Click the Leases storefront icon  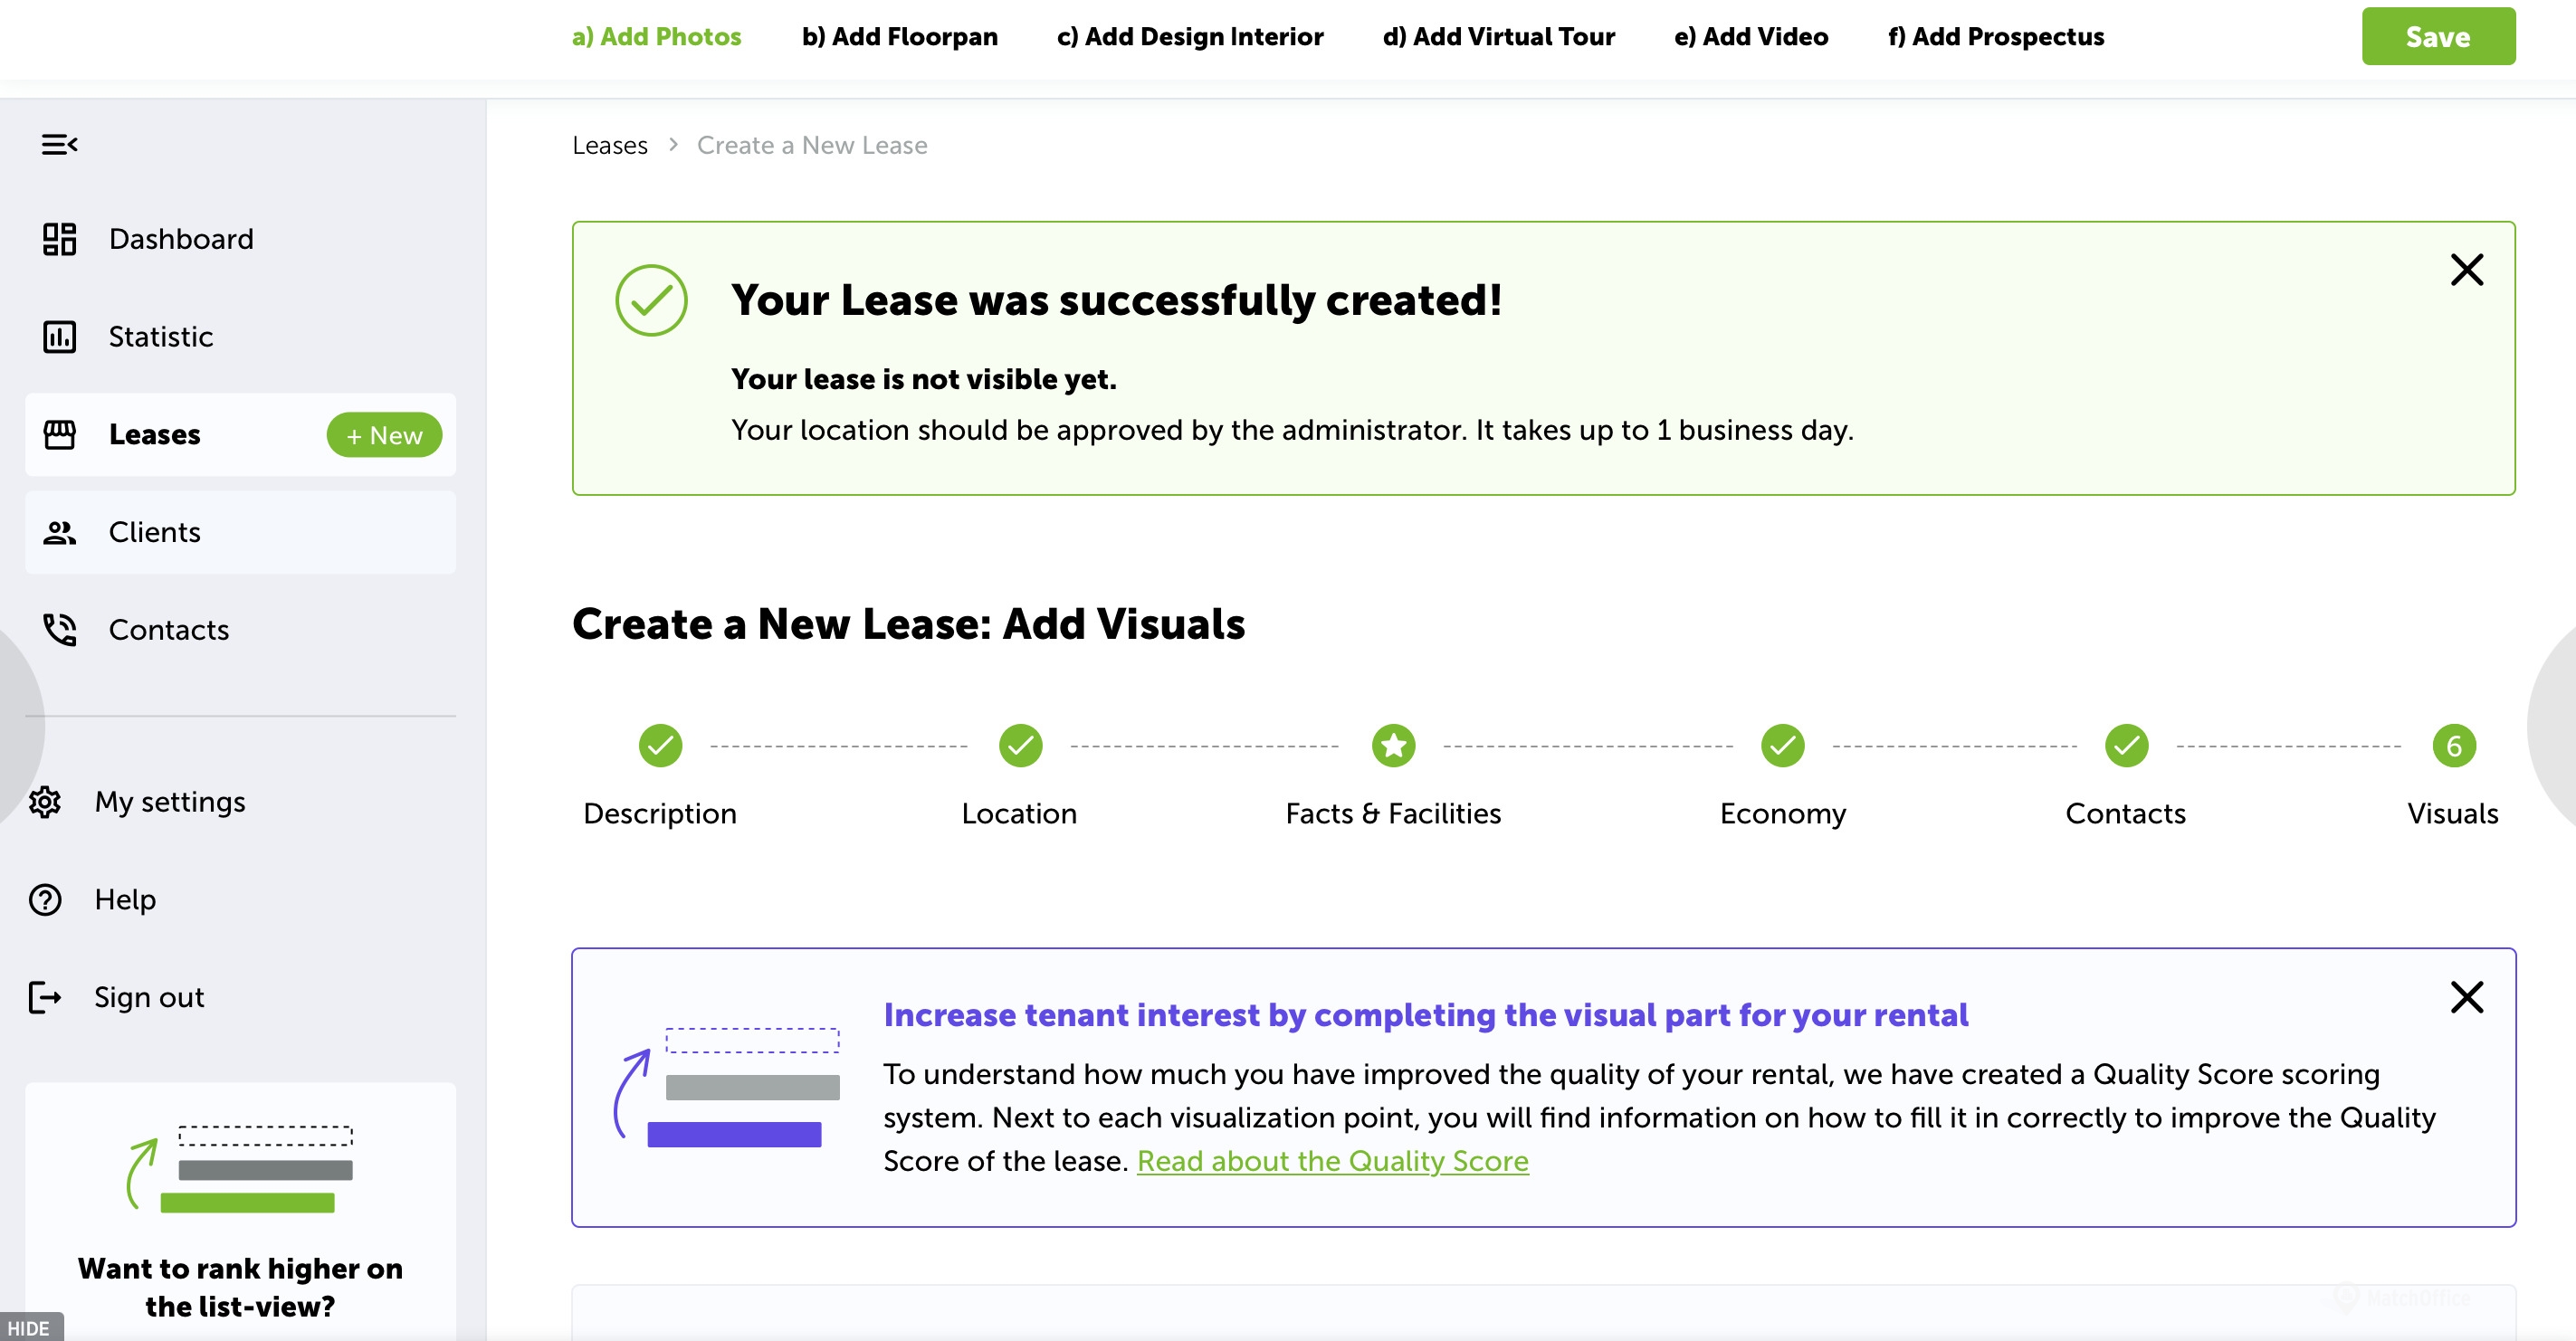click(x=59, y=435)
